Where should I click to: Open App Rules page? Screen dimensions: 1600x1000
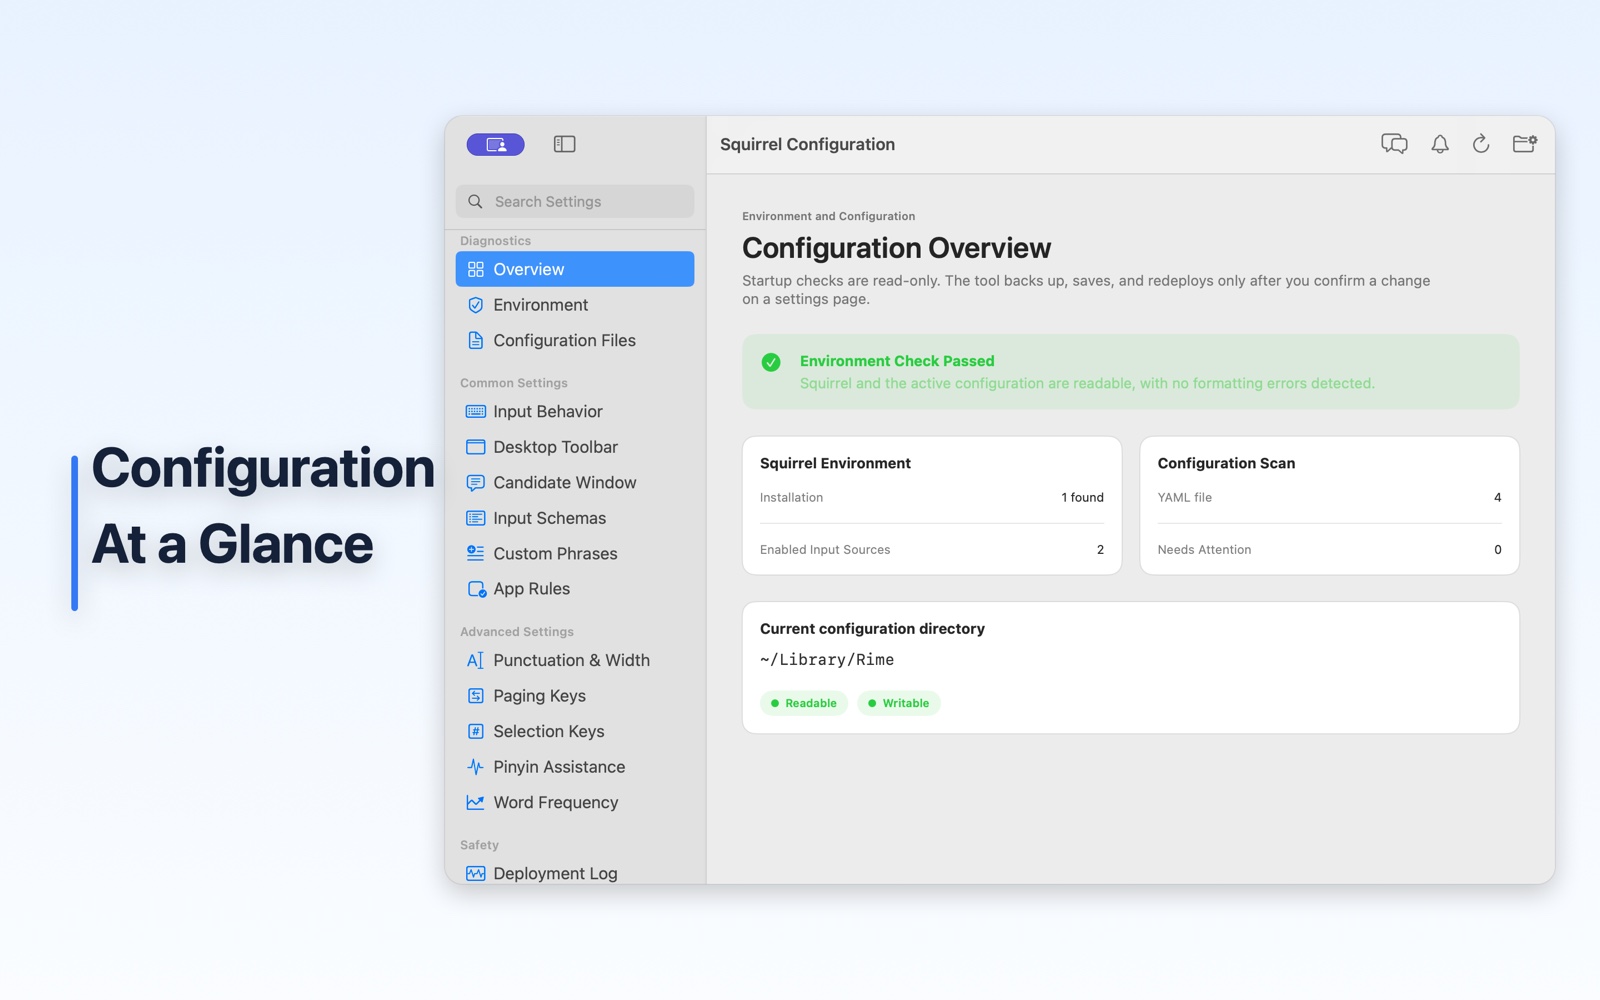point(575,589)
